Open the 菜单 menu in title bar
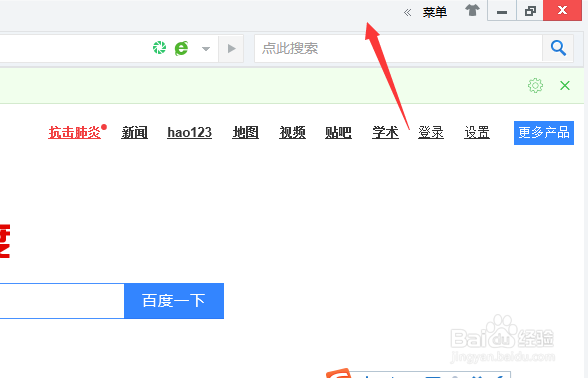 click(435, 12)
